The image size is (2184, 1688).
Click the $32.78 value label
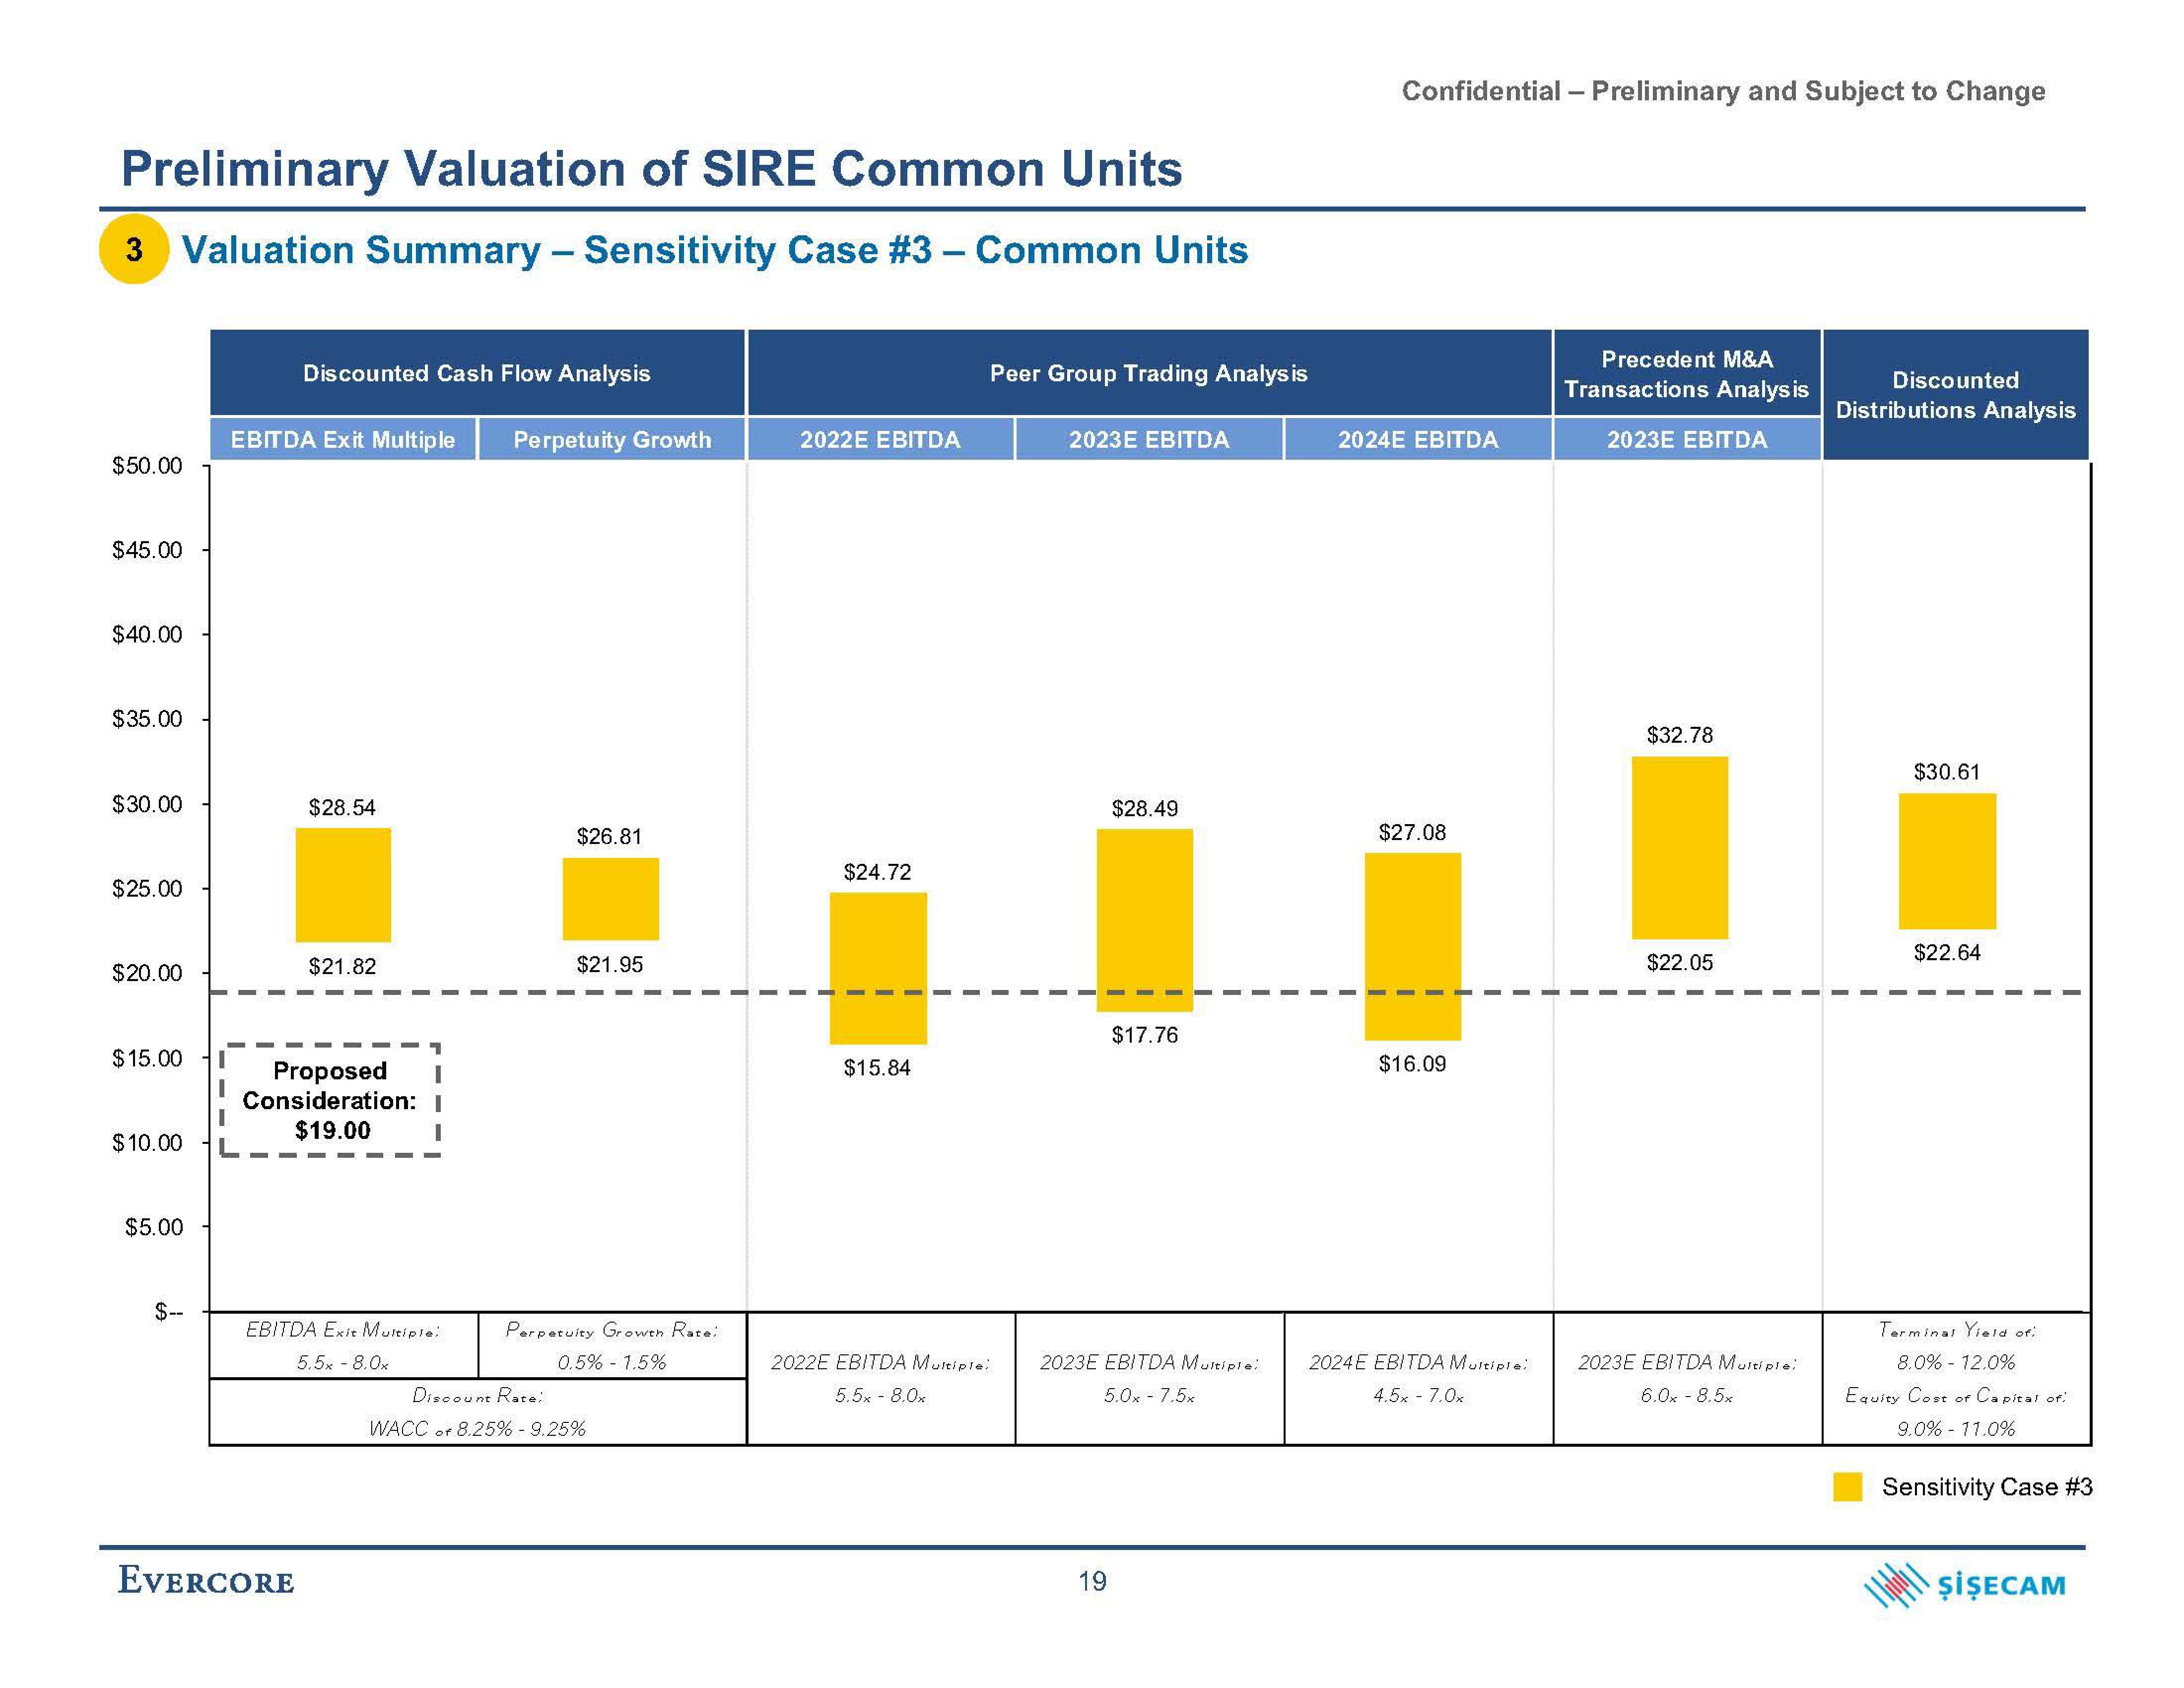pyautogui.click(x=1680, y=735)
